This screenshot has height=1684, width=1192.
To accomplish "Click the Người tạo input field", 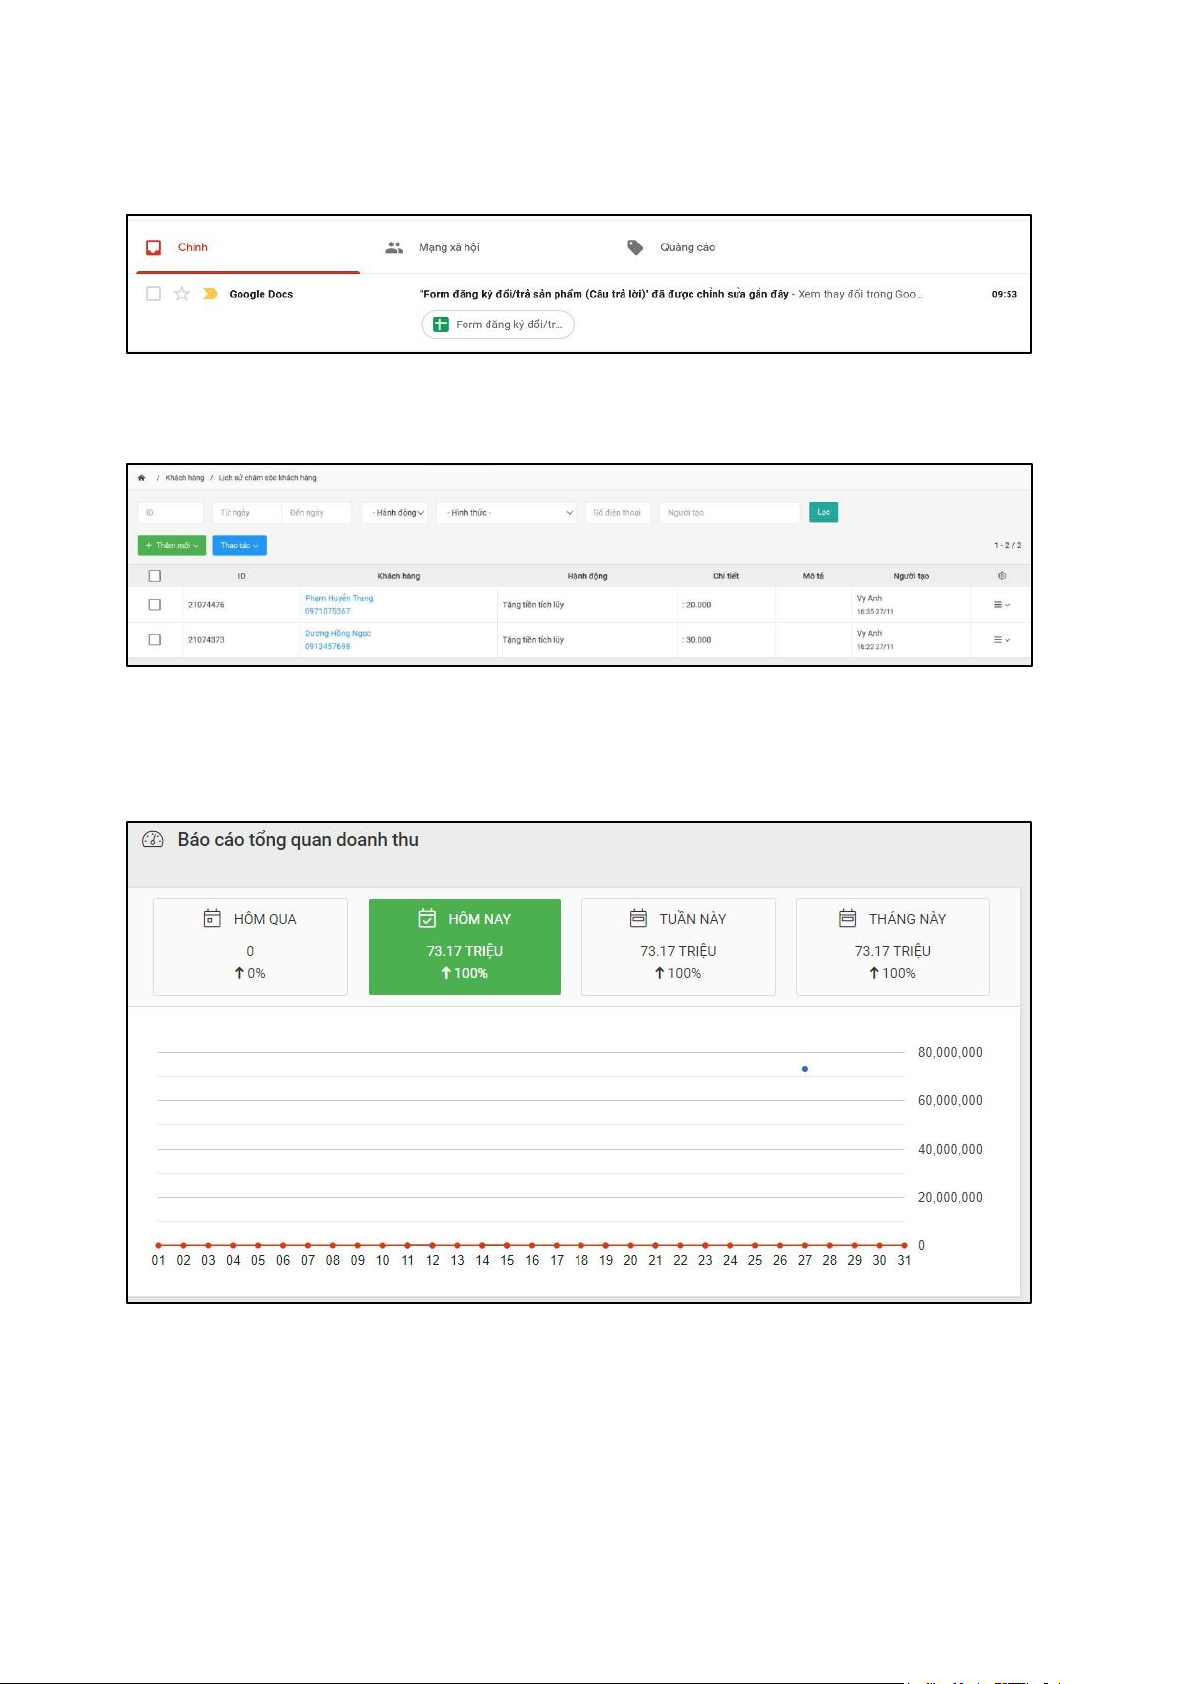I will (x=730, y=513).
